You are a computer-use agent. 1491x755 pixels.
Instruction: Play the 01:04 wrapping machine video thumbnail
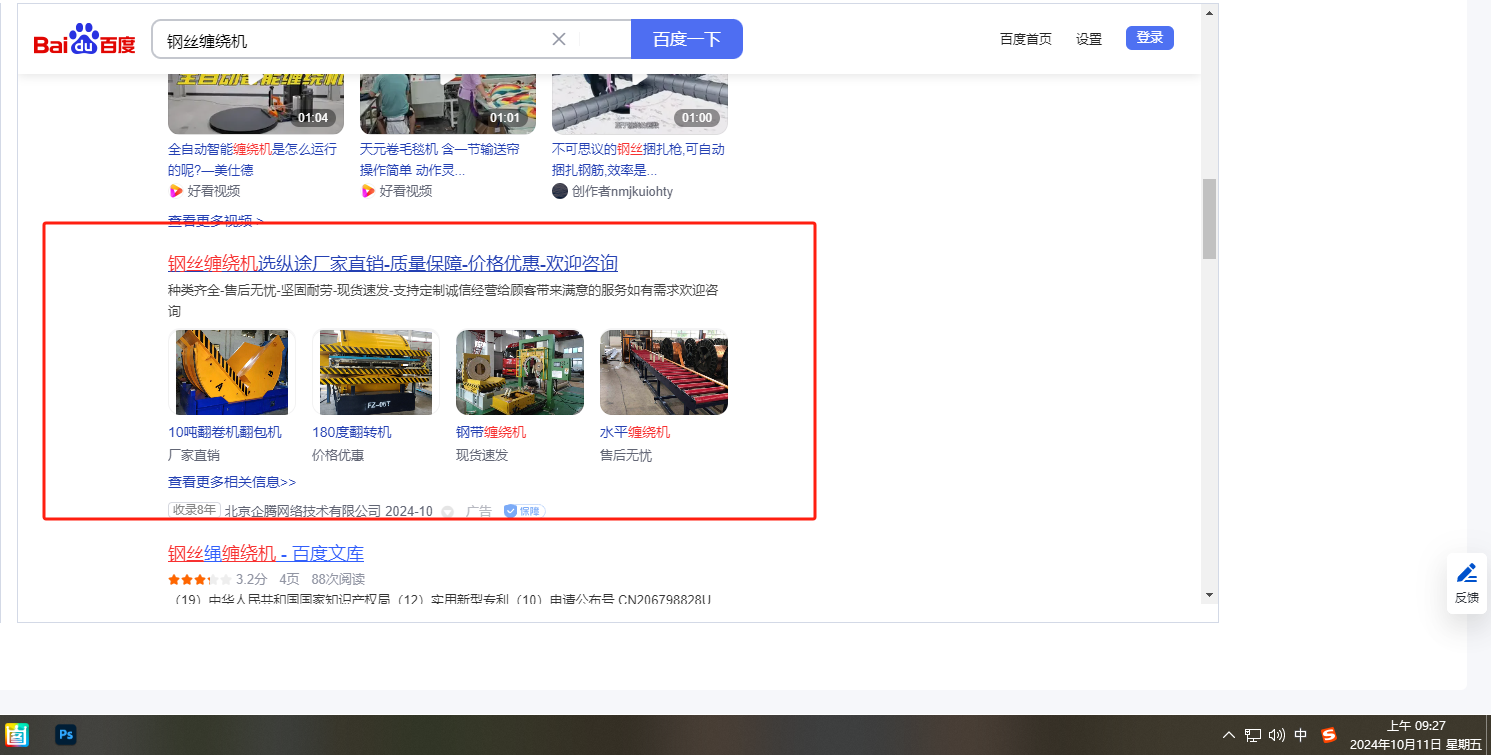tap(256, 104)
